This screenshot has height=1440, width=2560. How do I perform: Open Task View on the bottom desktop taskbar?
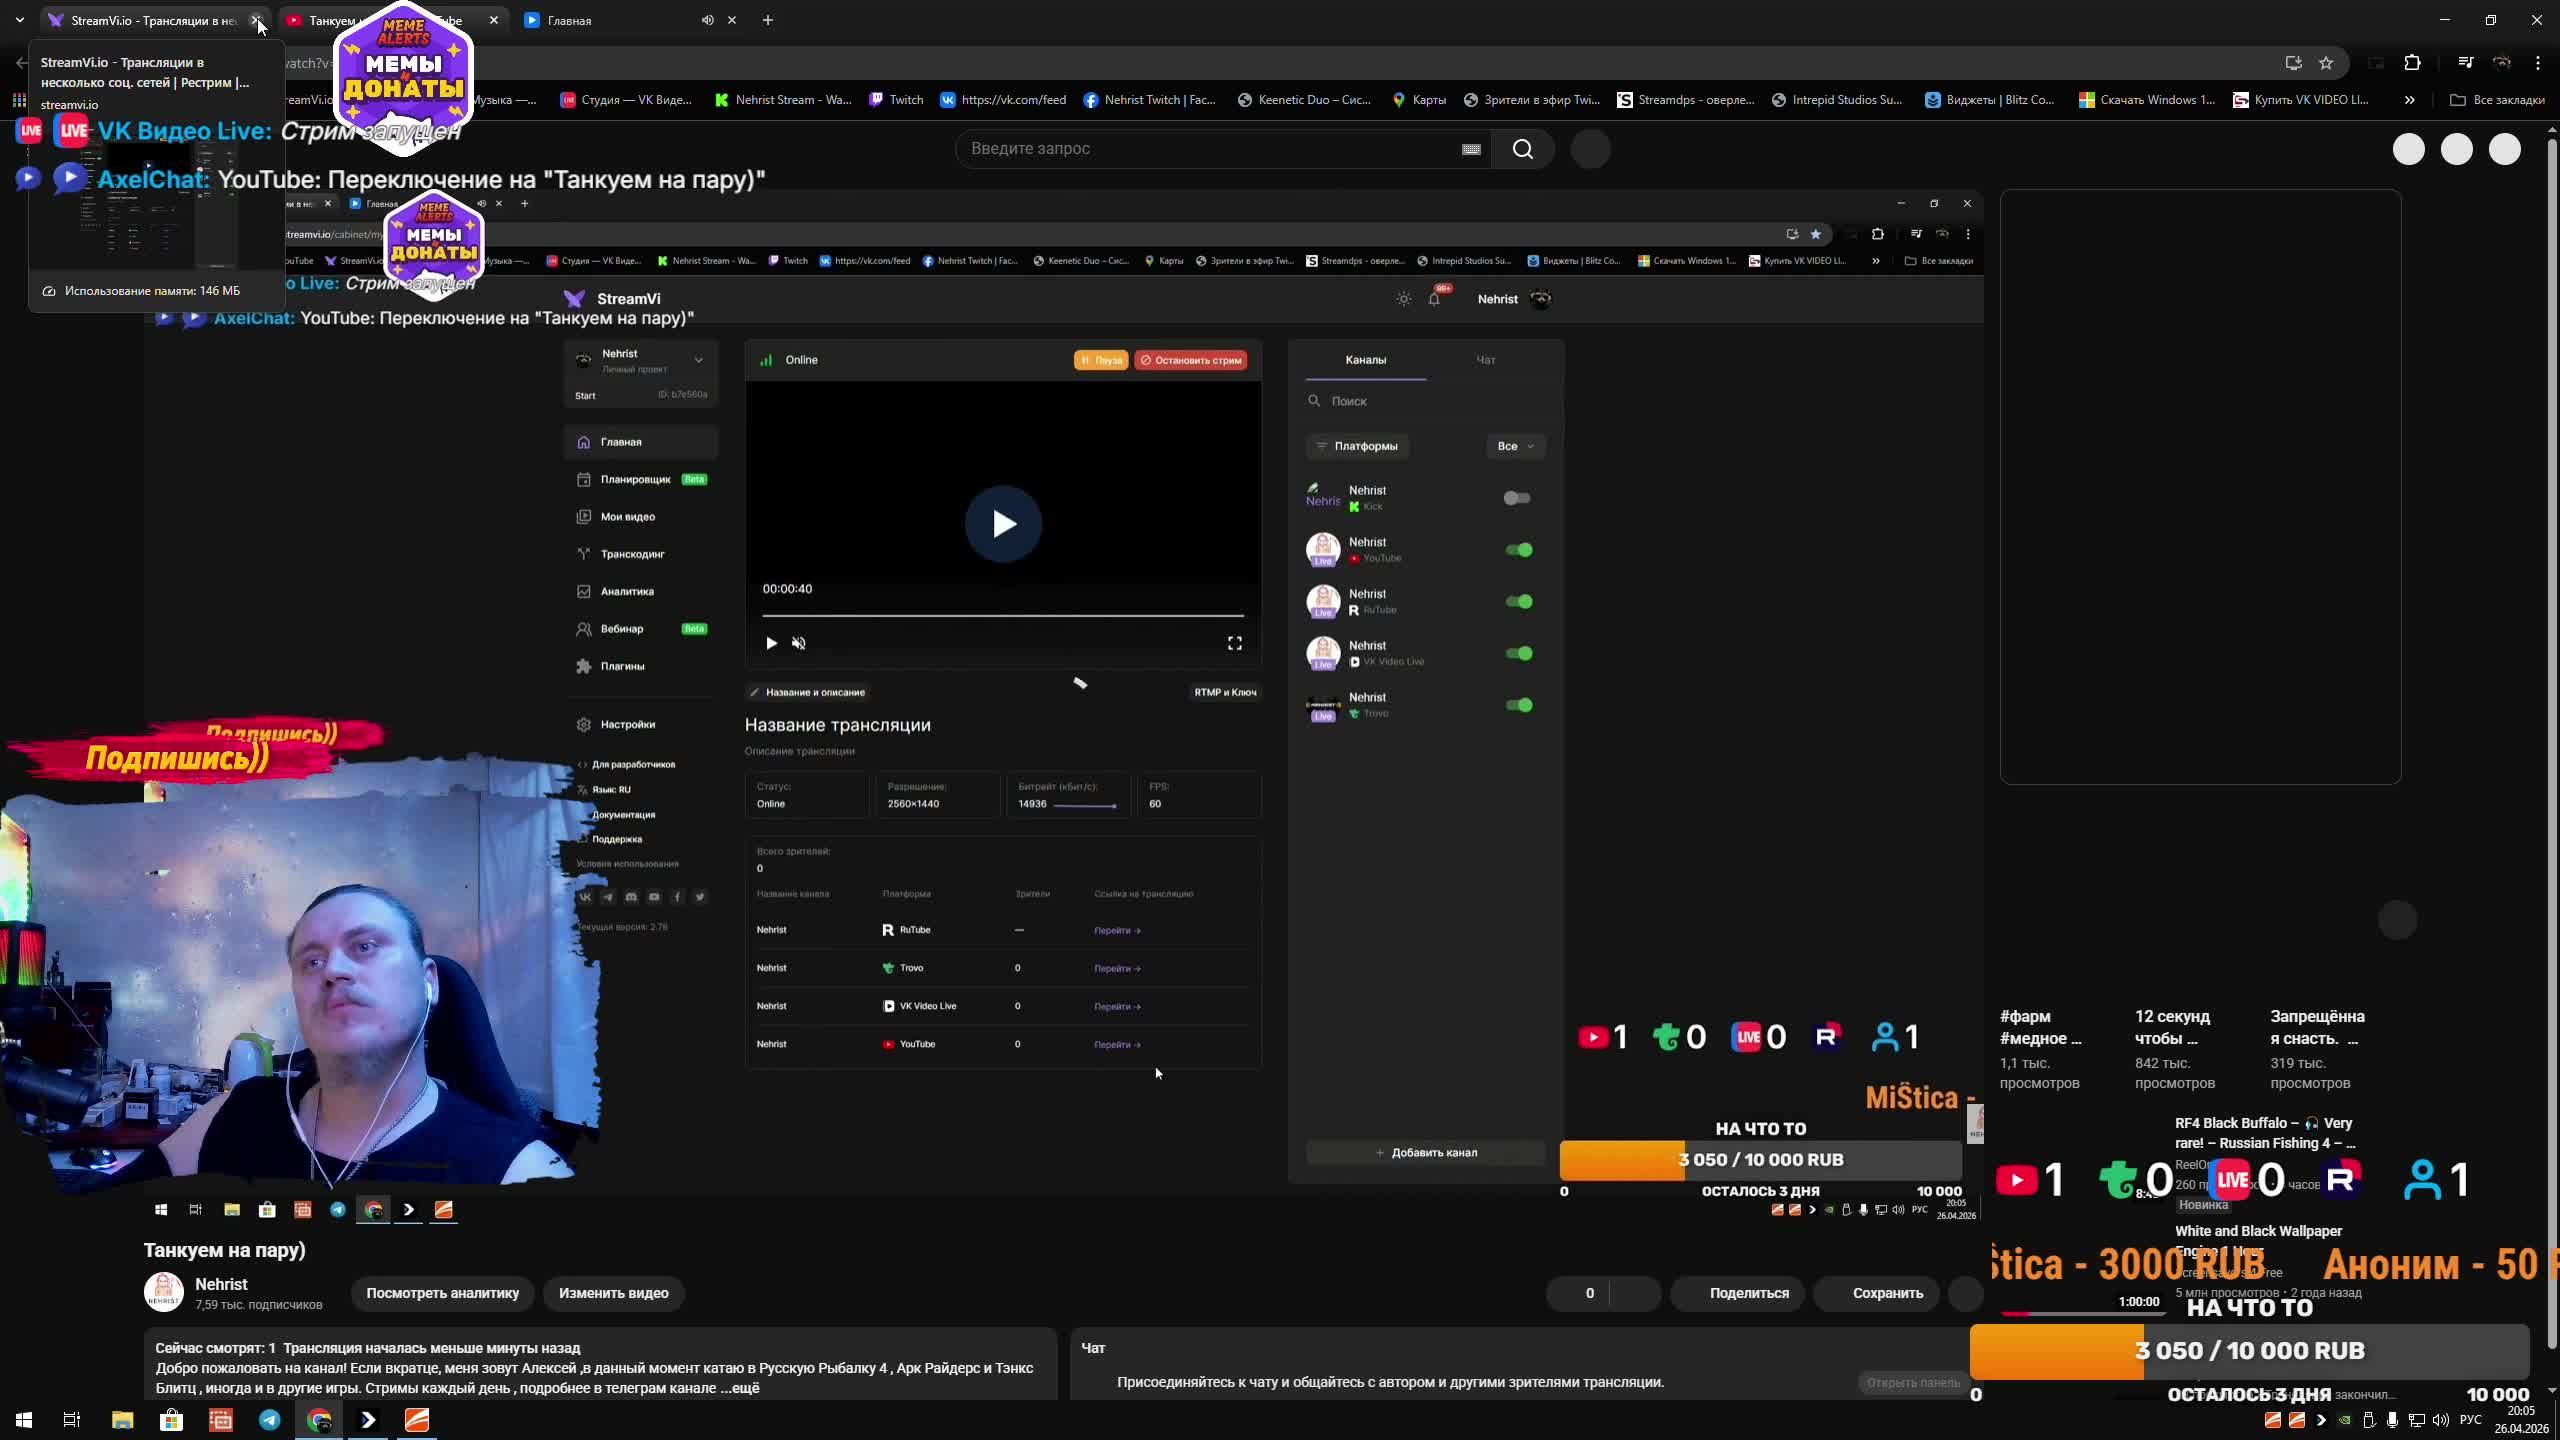coord(72,1420)
